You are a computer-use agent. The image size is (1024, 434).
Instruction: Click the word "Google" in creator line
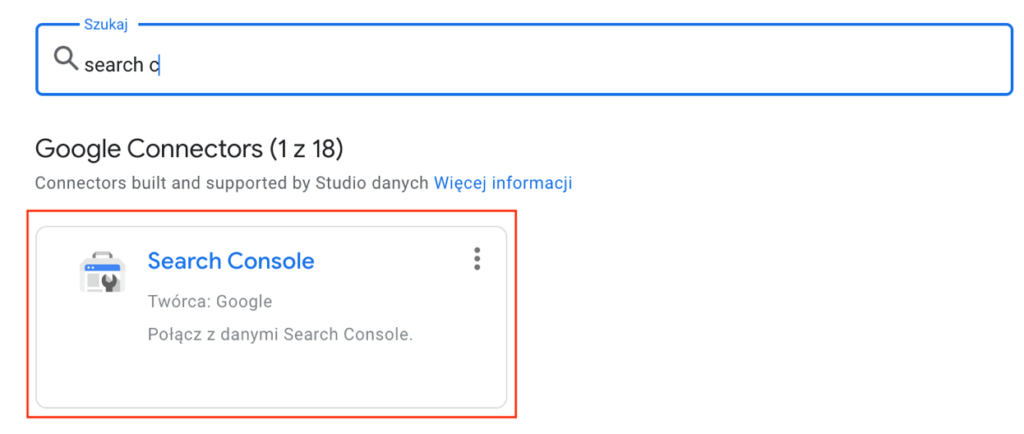click(x=244, y=301)
